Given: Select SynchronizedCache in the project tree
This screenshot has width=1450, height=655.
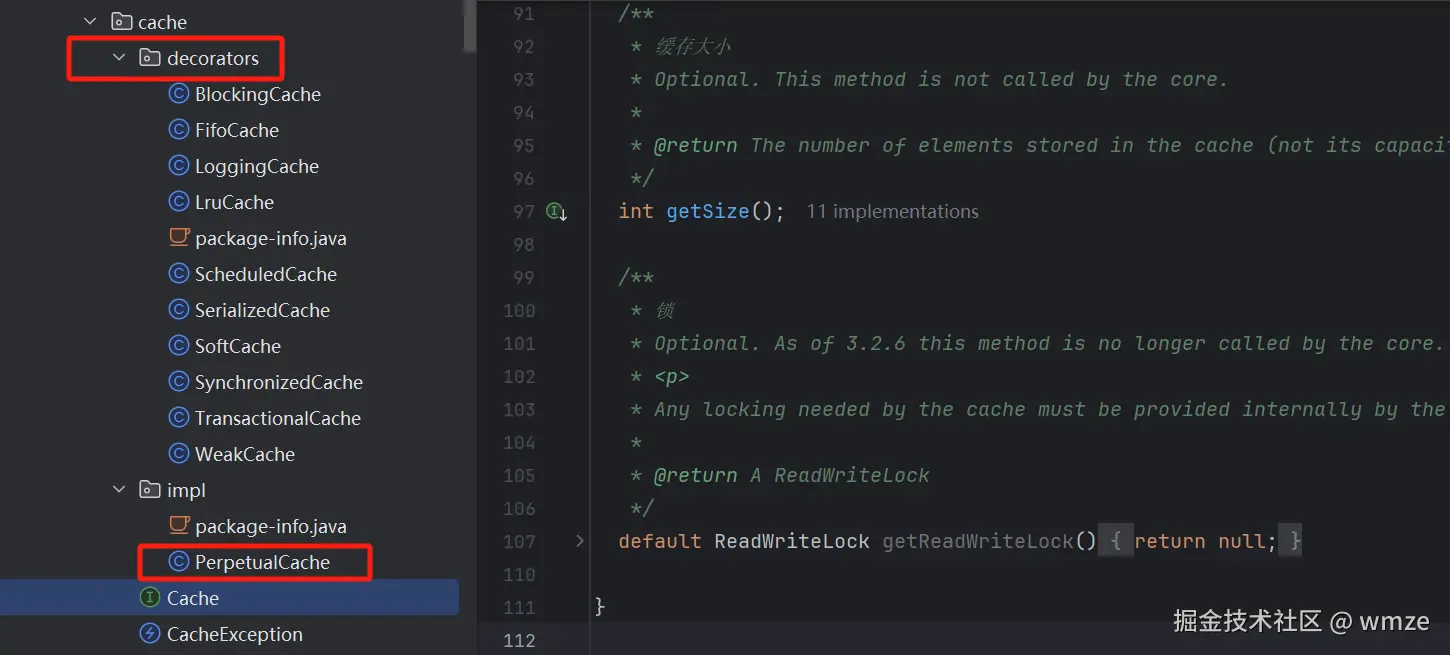Looking at the screenshot, I should pyautogui.click(x=278, y=382).
